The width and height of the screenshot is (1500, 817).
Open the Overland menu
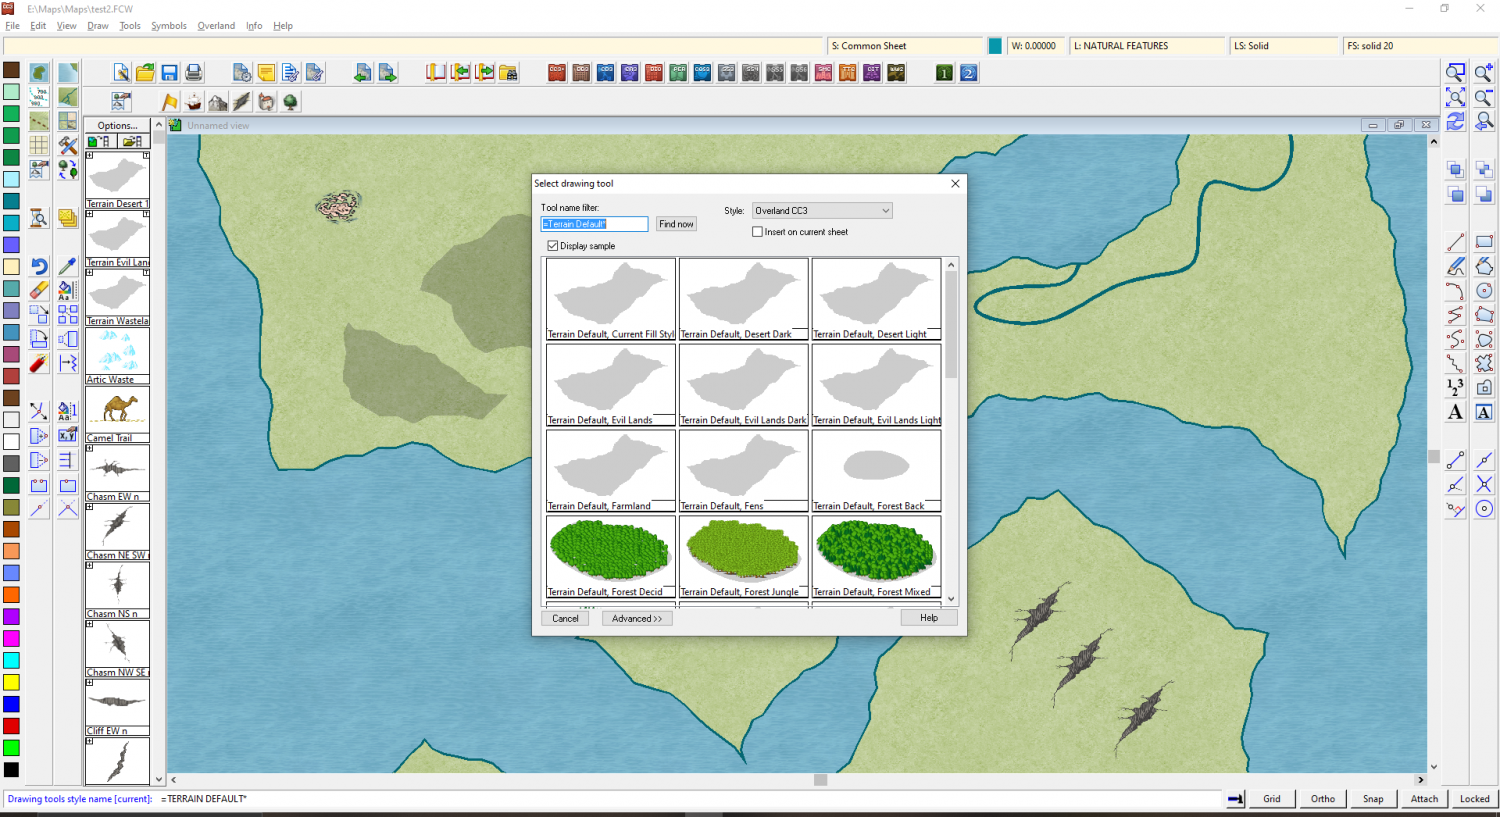coord(216,26)
